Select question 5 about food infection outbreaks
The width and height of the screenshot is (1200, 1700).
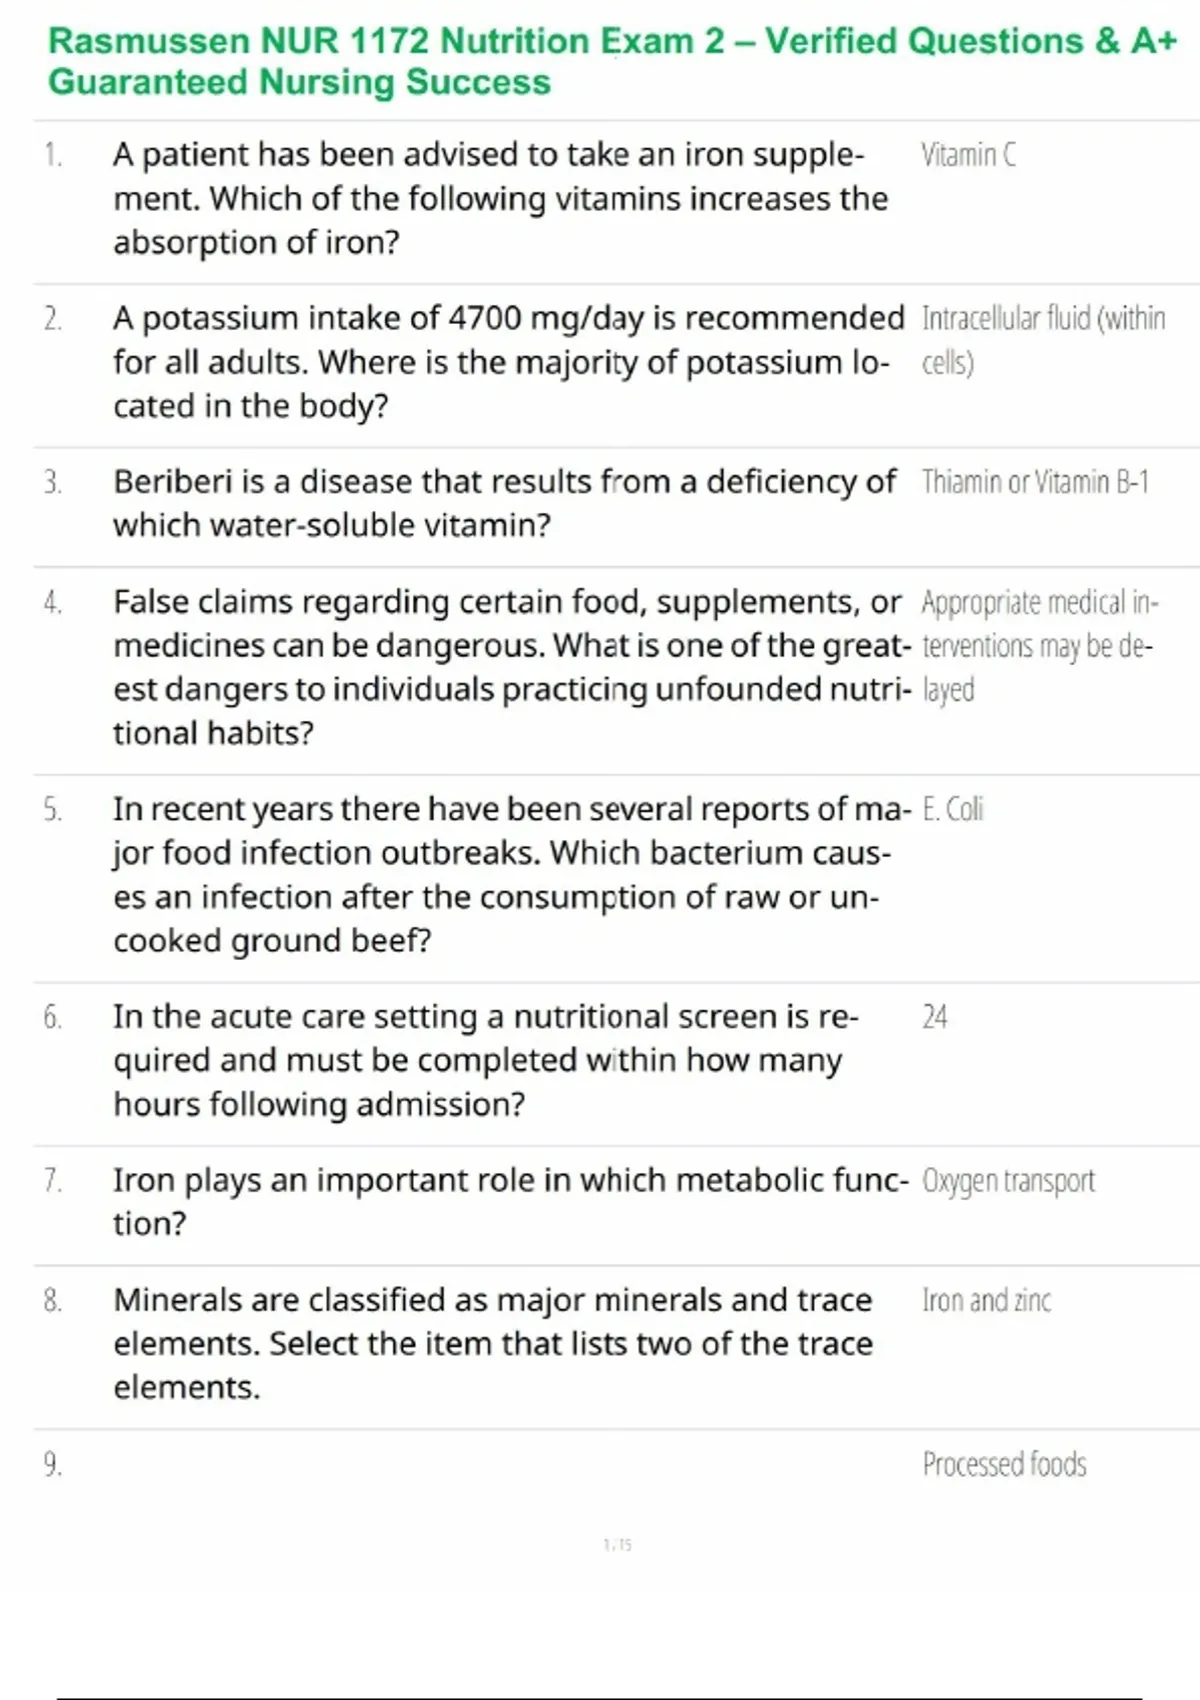512,875
